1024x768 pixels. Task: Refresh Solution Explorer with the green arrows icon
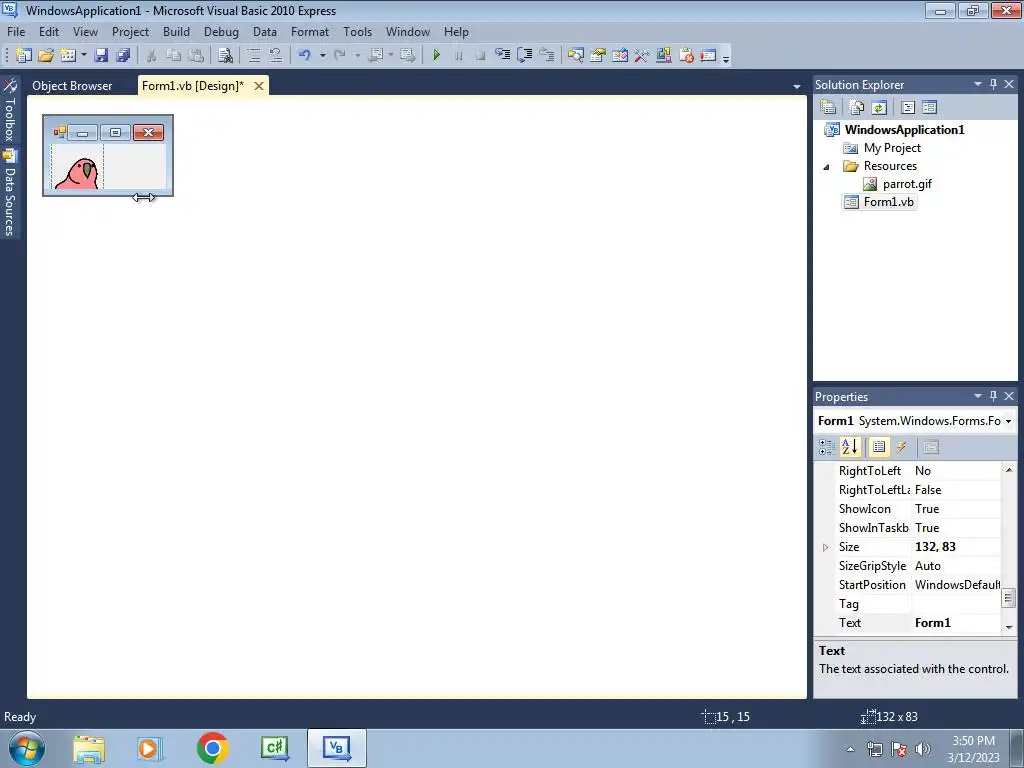[879, 107]
